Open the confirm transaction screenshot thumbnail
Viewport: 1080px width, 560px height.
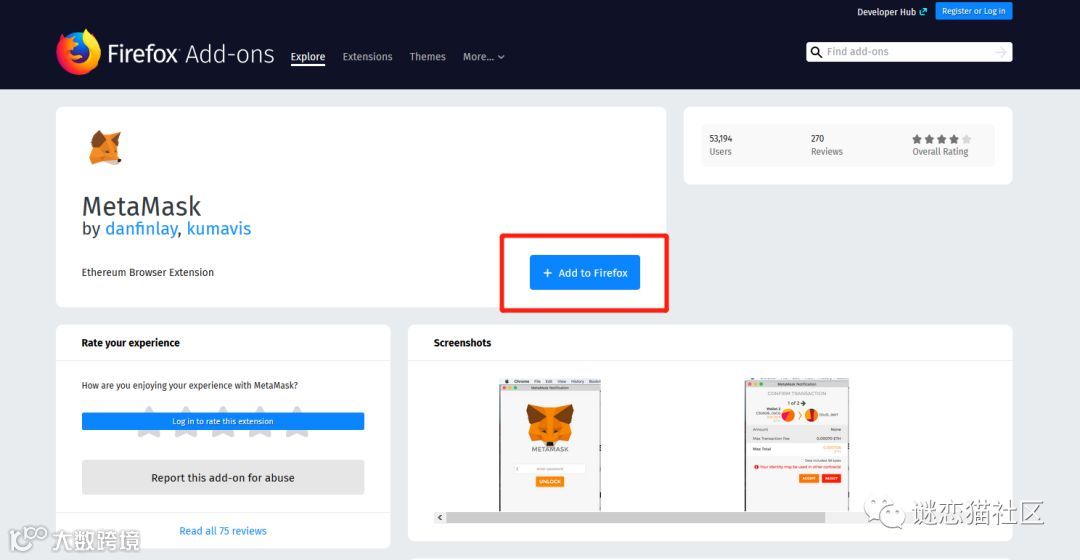(796, 445)
